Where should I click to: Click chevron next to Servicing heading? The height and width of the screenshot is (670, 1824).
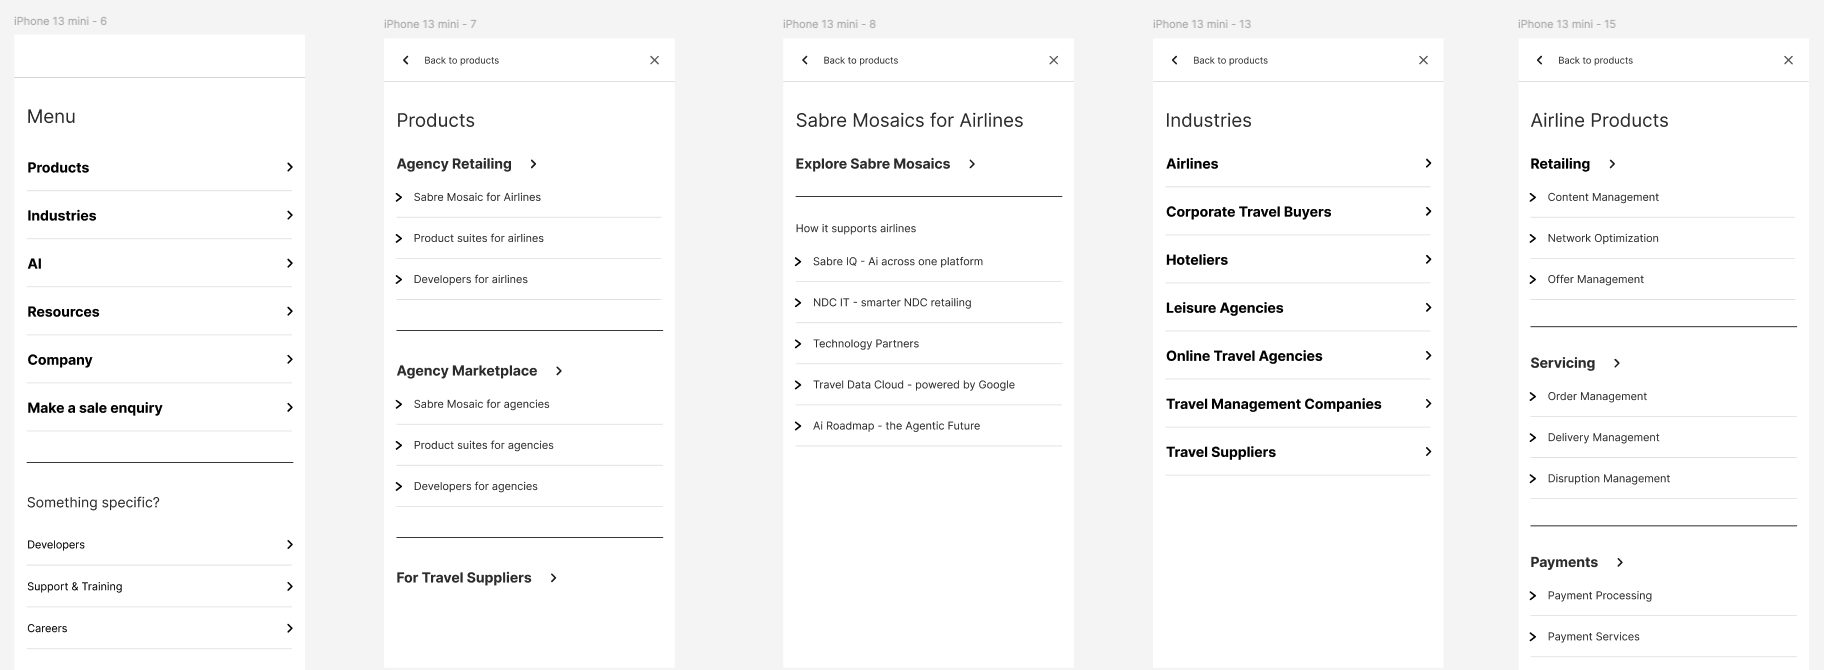pos(1616,363)
